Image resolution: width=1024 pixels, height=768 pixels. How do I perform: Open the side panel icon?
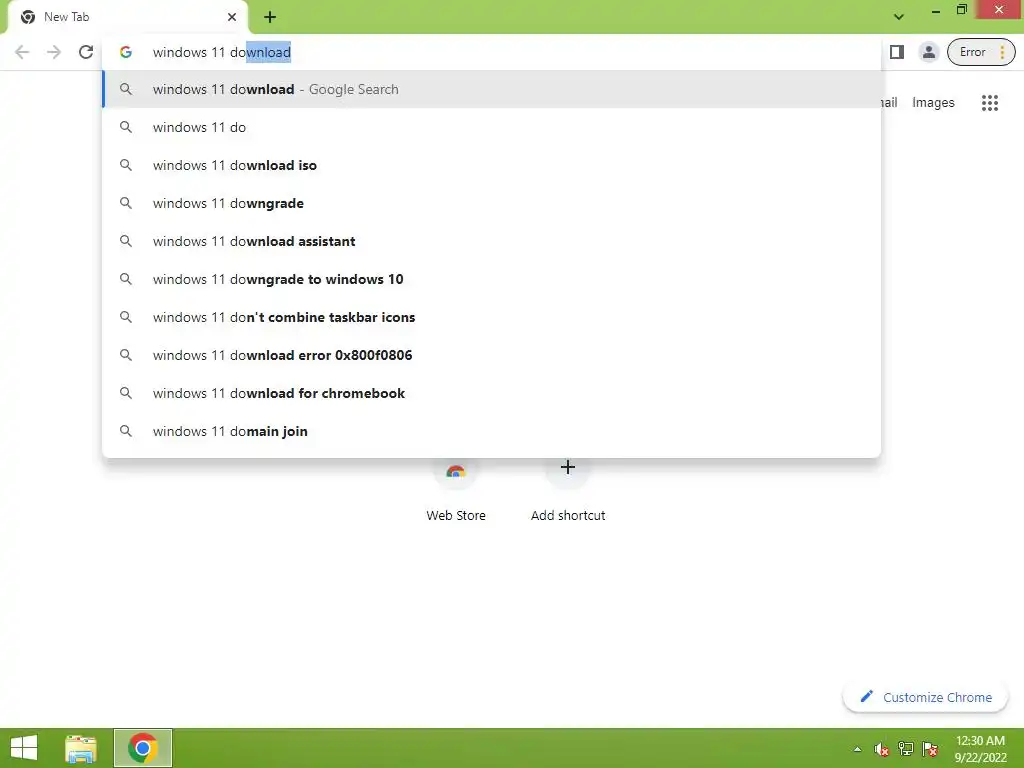coord(897,52)
